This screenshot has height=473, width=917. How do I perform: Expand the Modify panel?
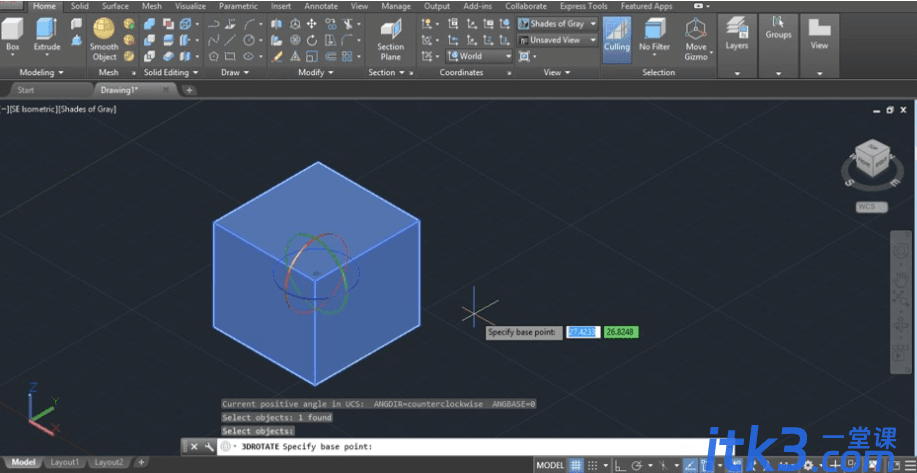coord(315,72)
